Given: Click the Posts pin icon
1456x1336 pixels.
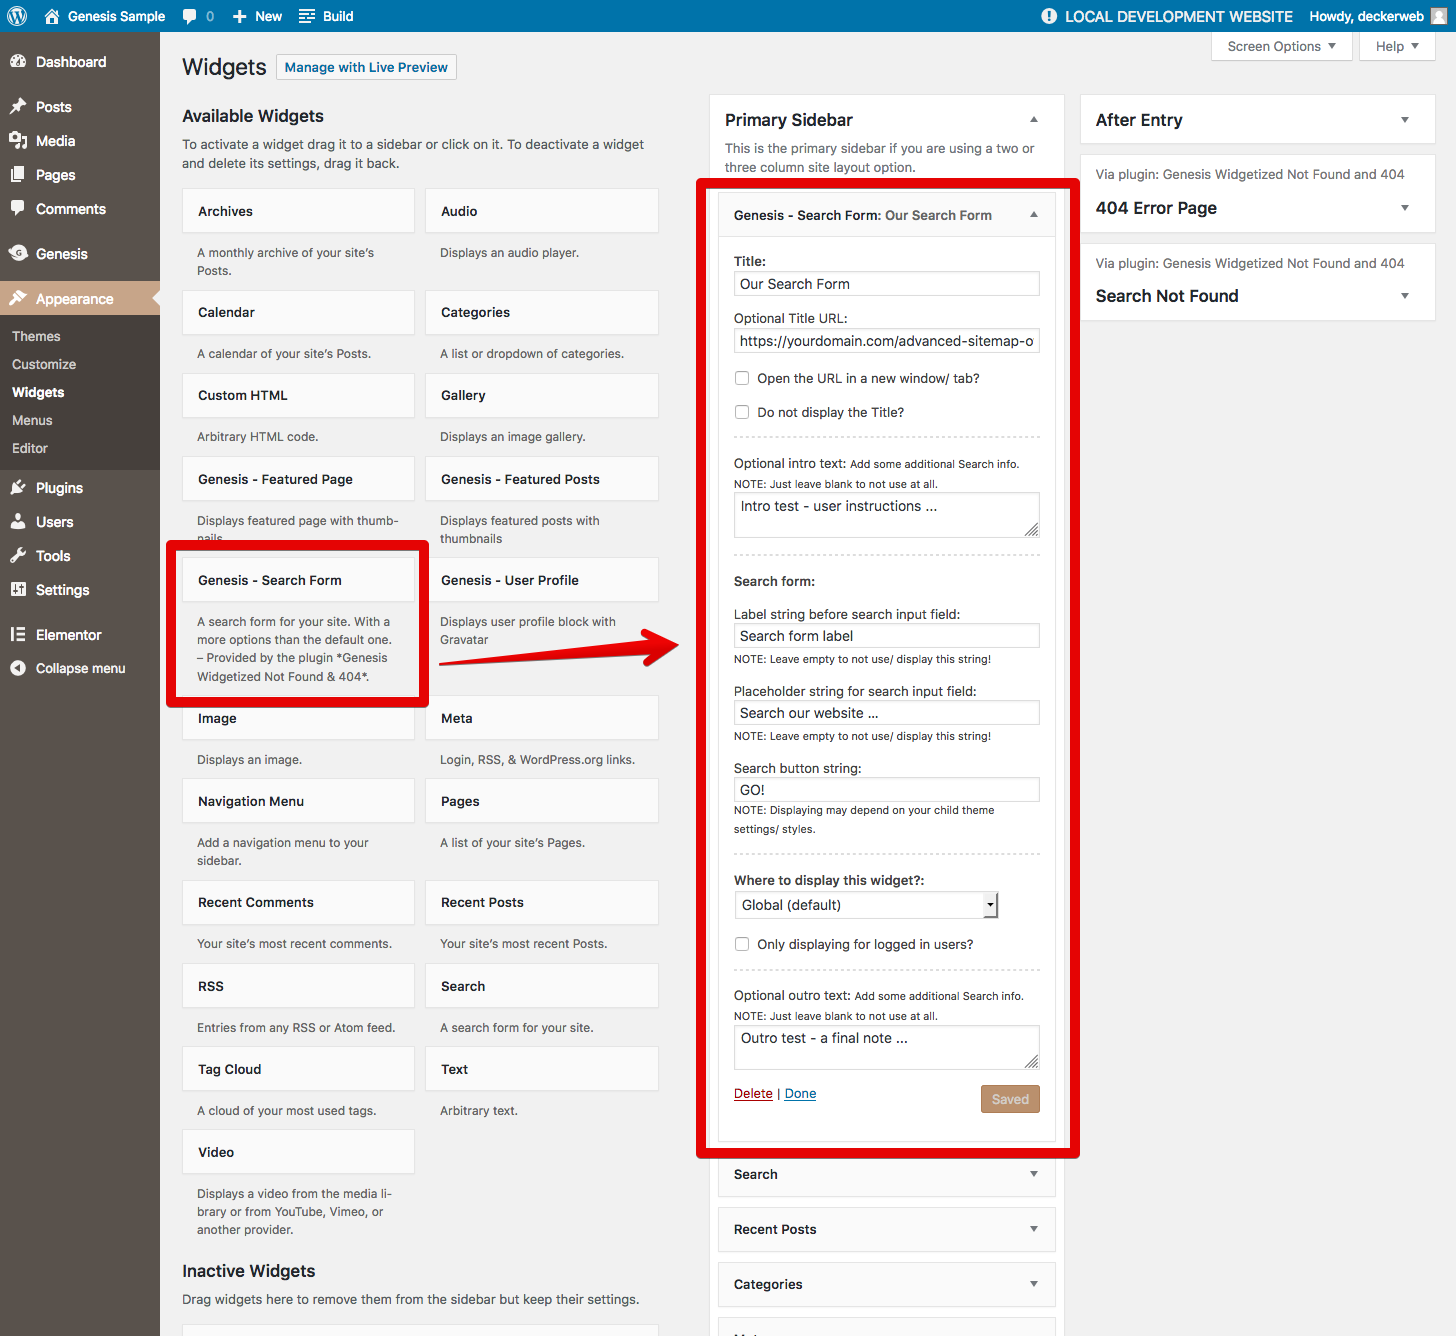Looking at the screenshot, I should click(x=18, y=106).
